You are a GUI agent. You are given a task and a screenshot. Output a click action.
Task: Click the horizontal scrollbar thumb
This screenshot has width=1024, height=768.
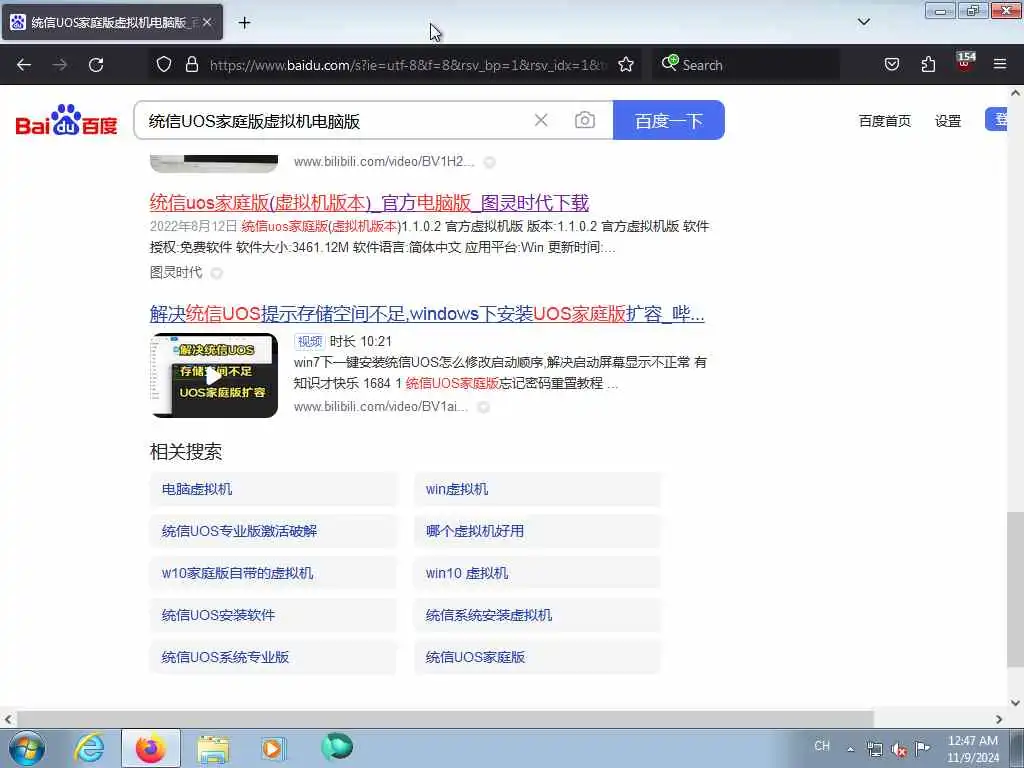pyautogui.click(x=445, y=719)
